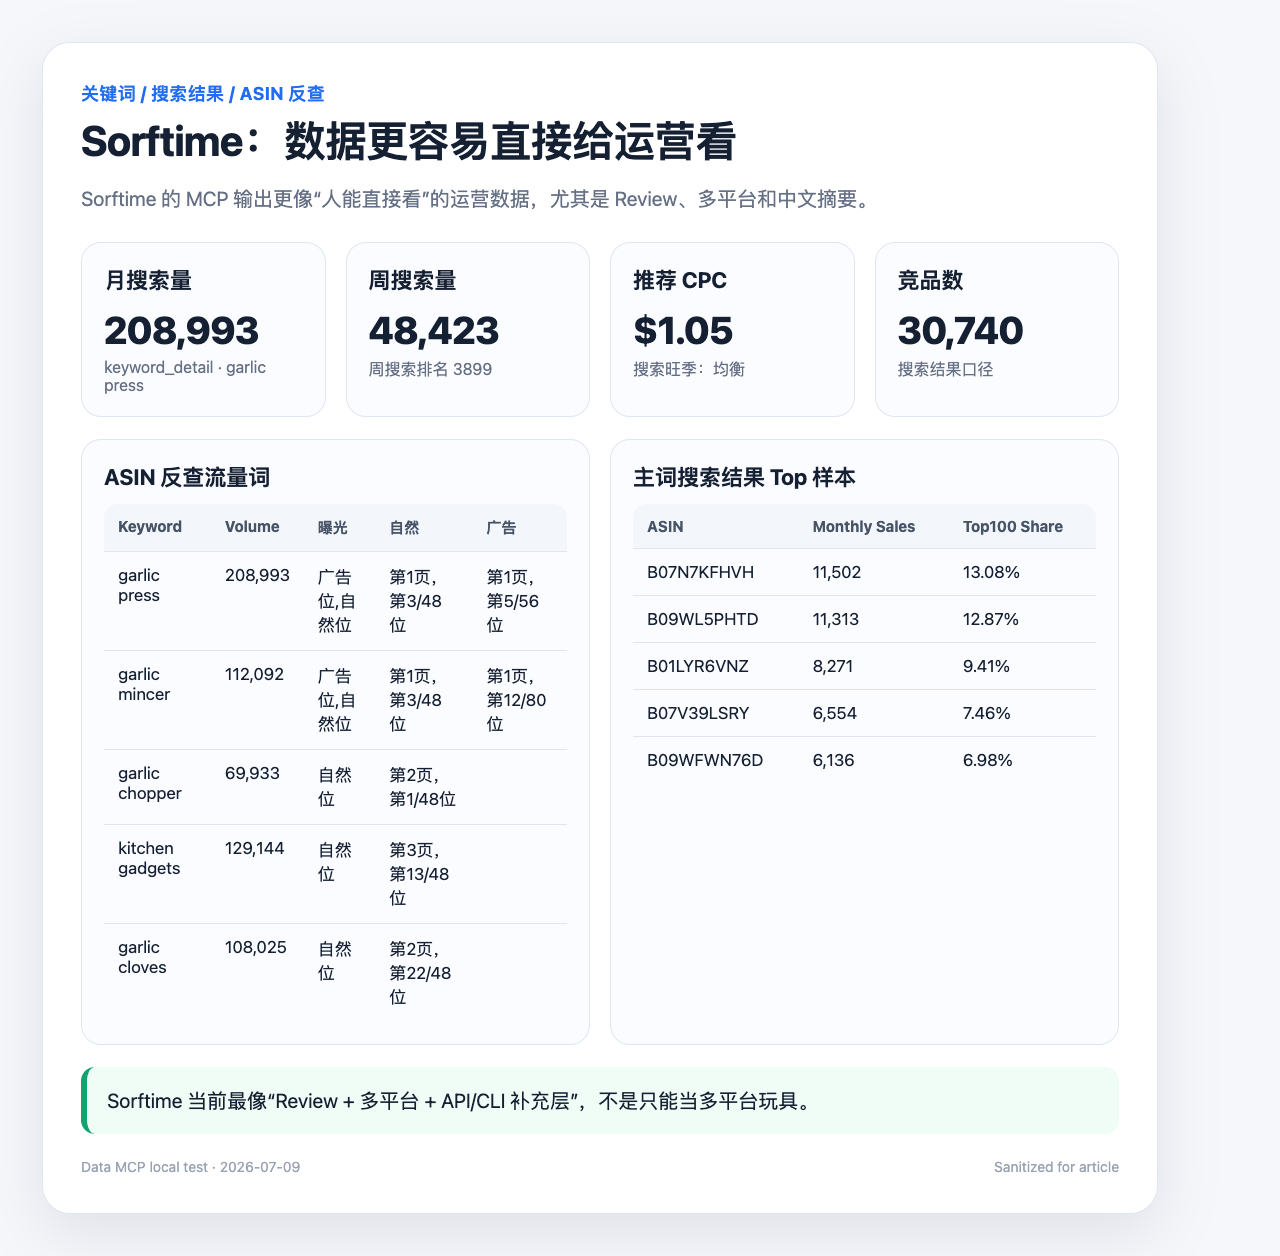The width and height of the screenshot is (1280, 1256).
Task: Select the 'garlic chopper' keyword cell
Action: (150, 783)
